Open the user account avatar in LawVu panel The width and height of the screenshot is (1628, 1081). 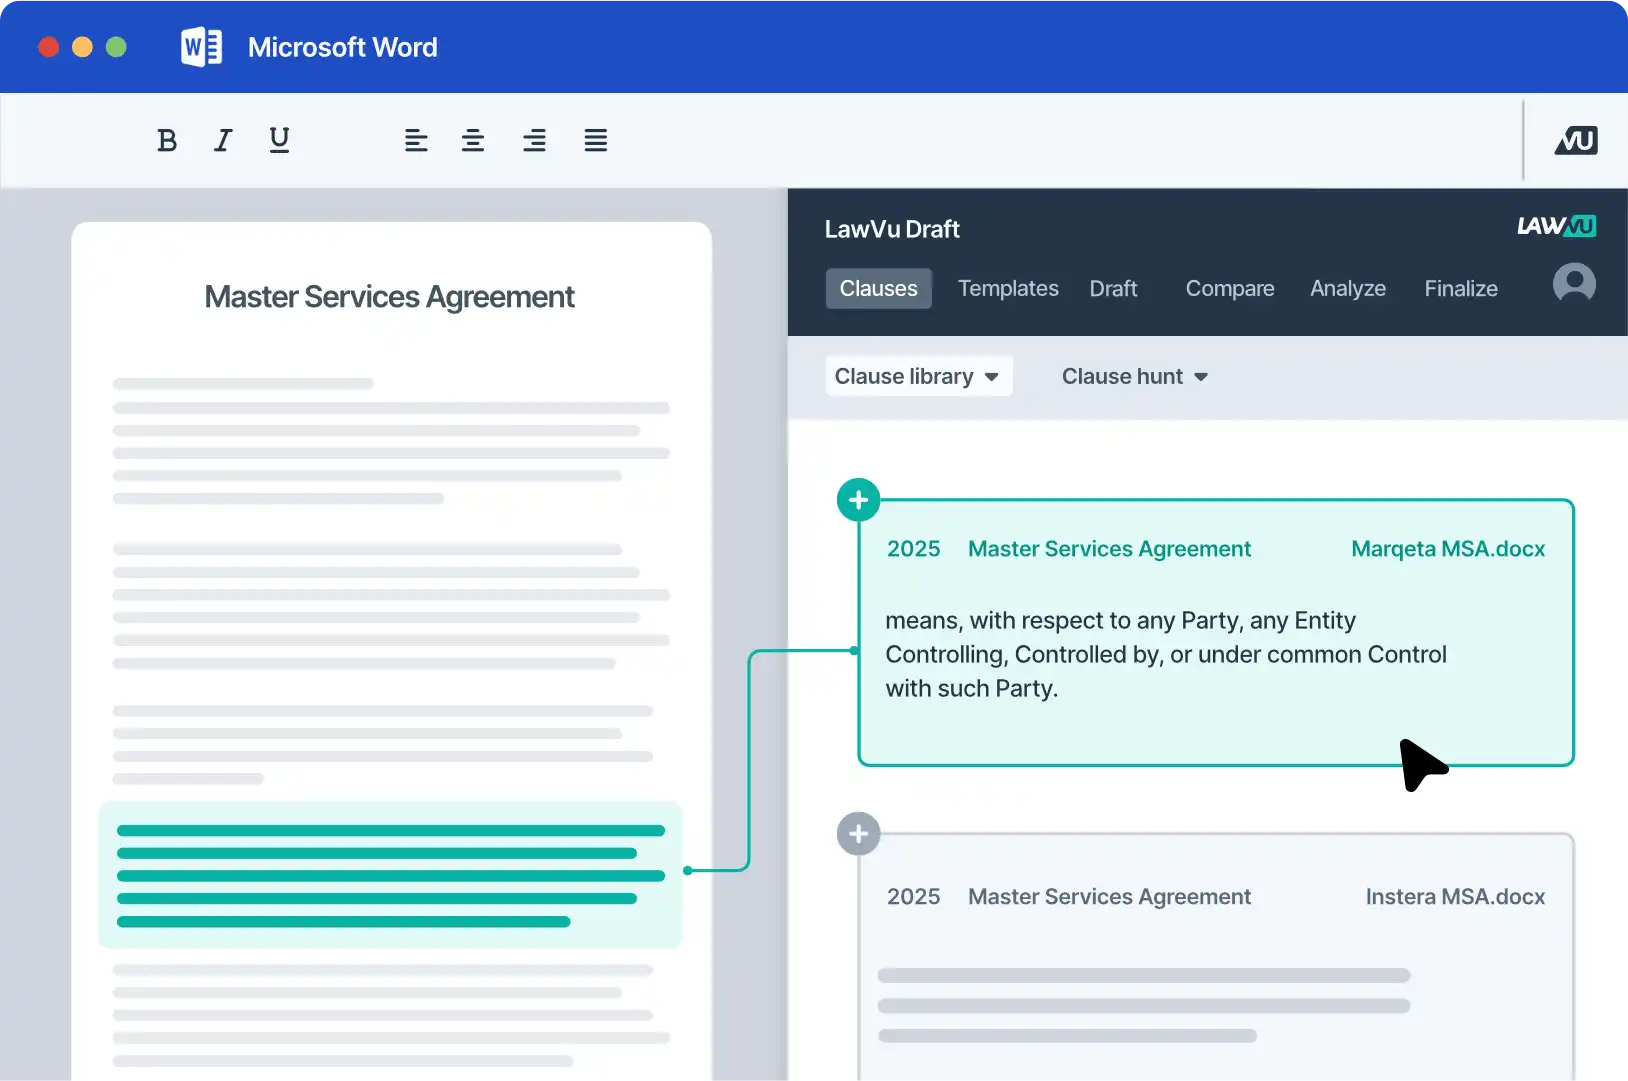pos(1573,283)
